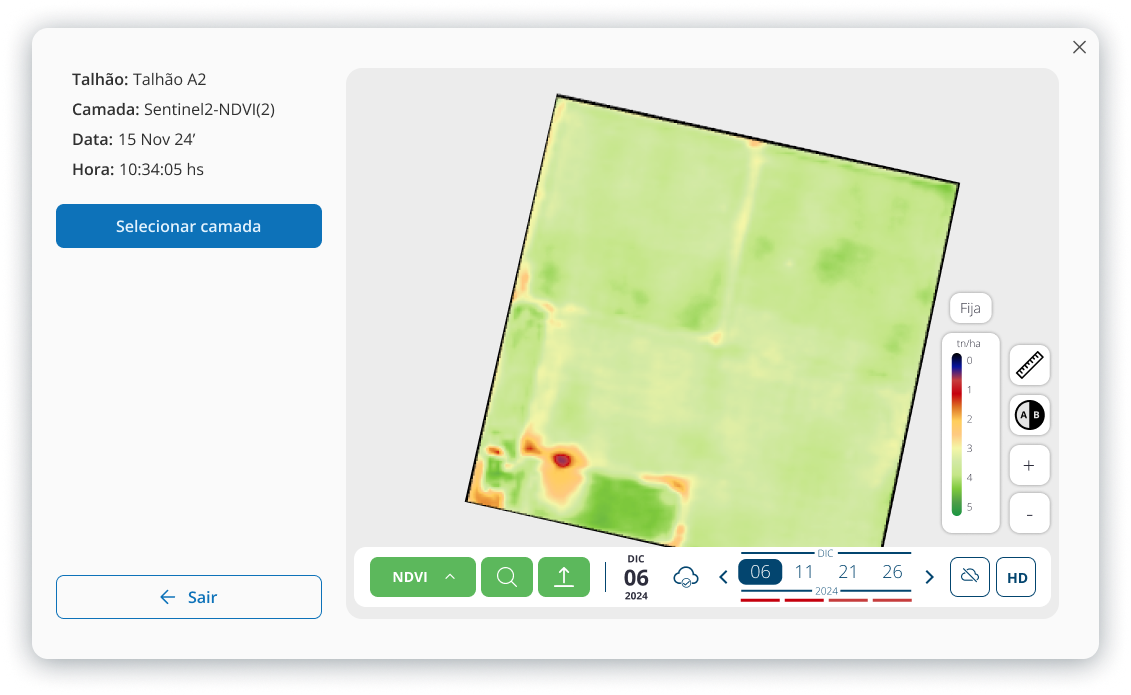Screen dimensions: 1131x695
Task: Toggle the cloud filter button
Action: tap(969, 577)
